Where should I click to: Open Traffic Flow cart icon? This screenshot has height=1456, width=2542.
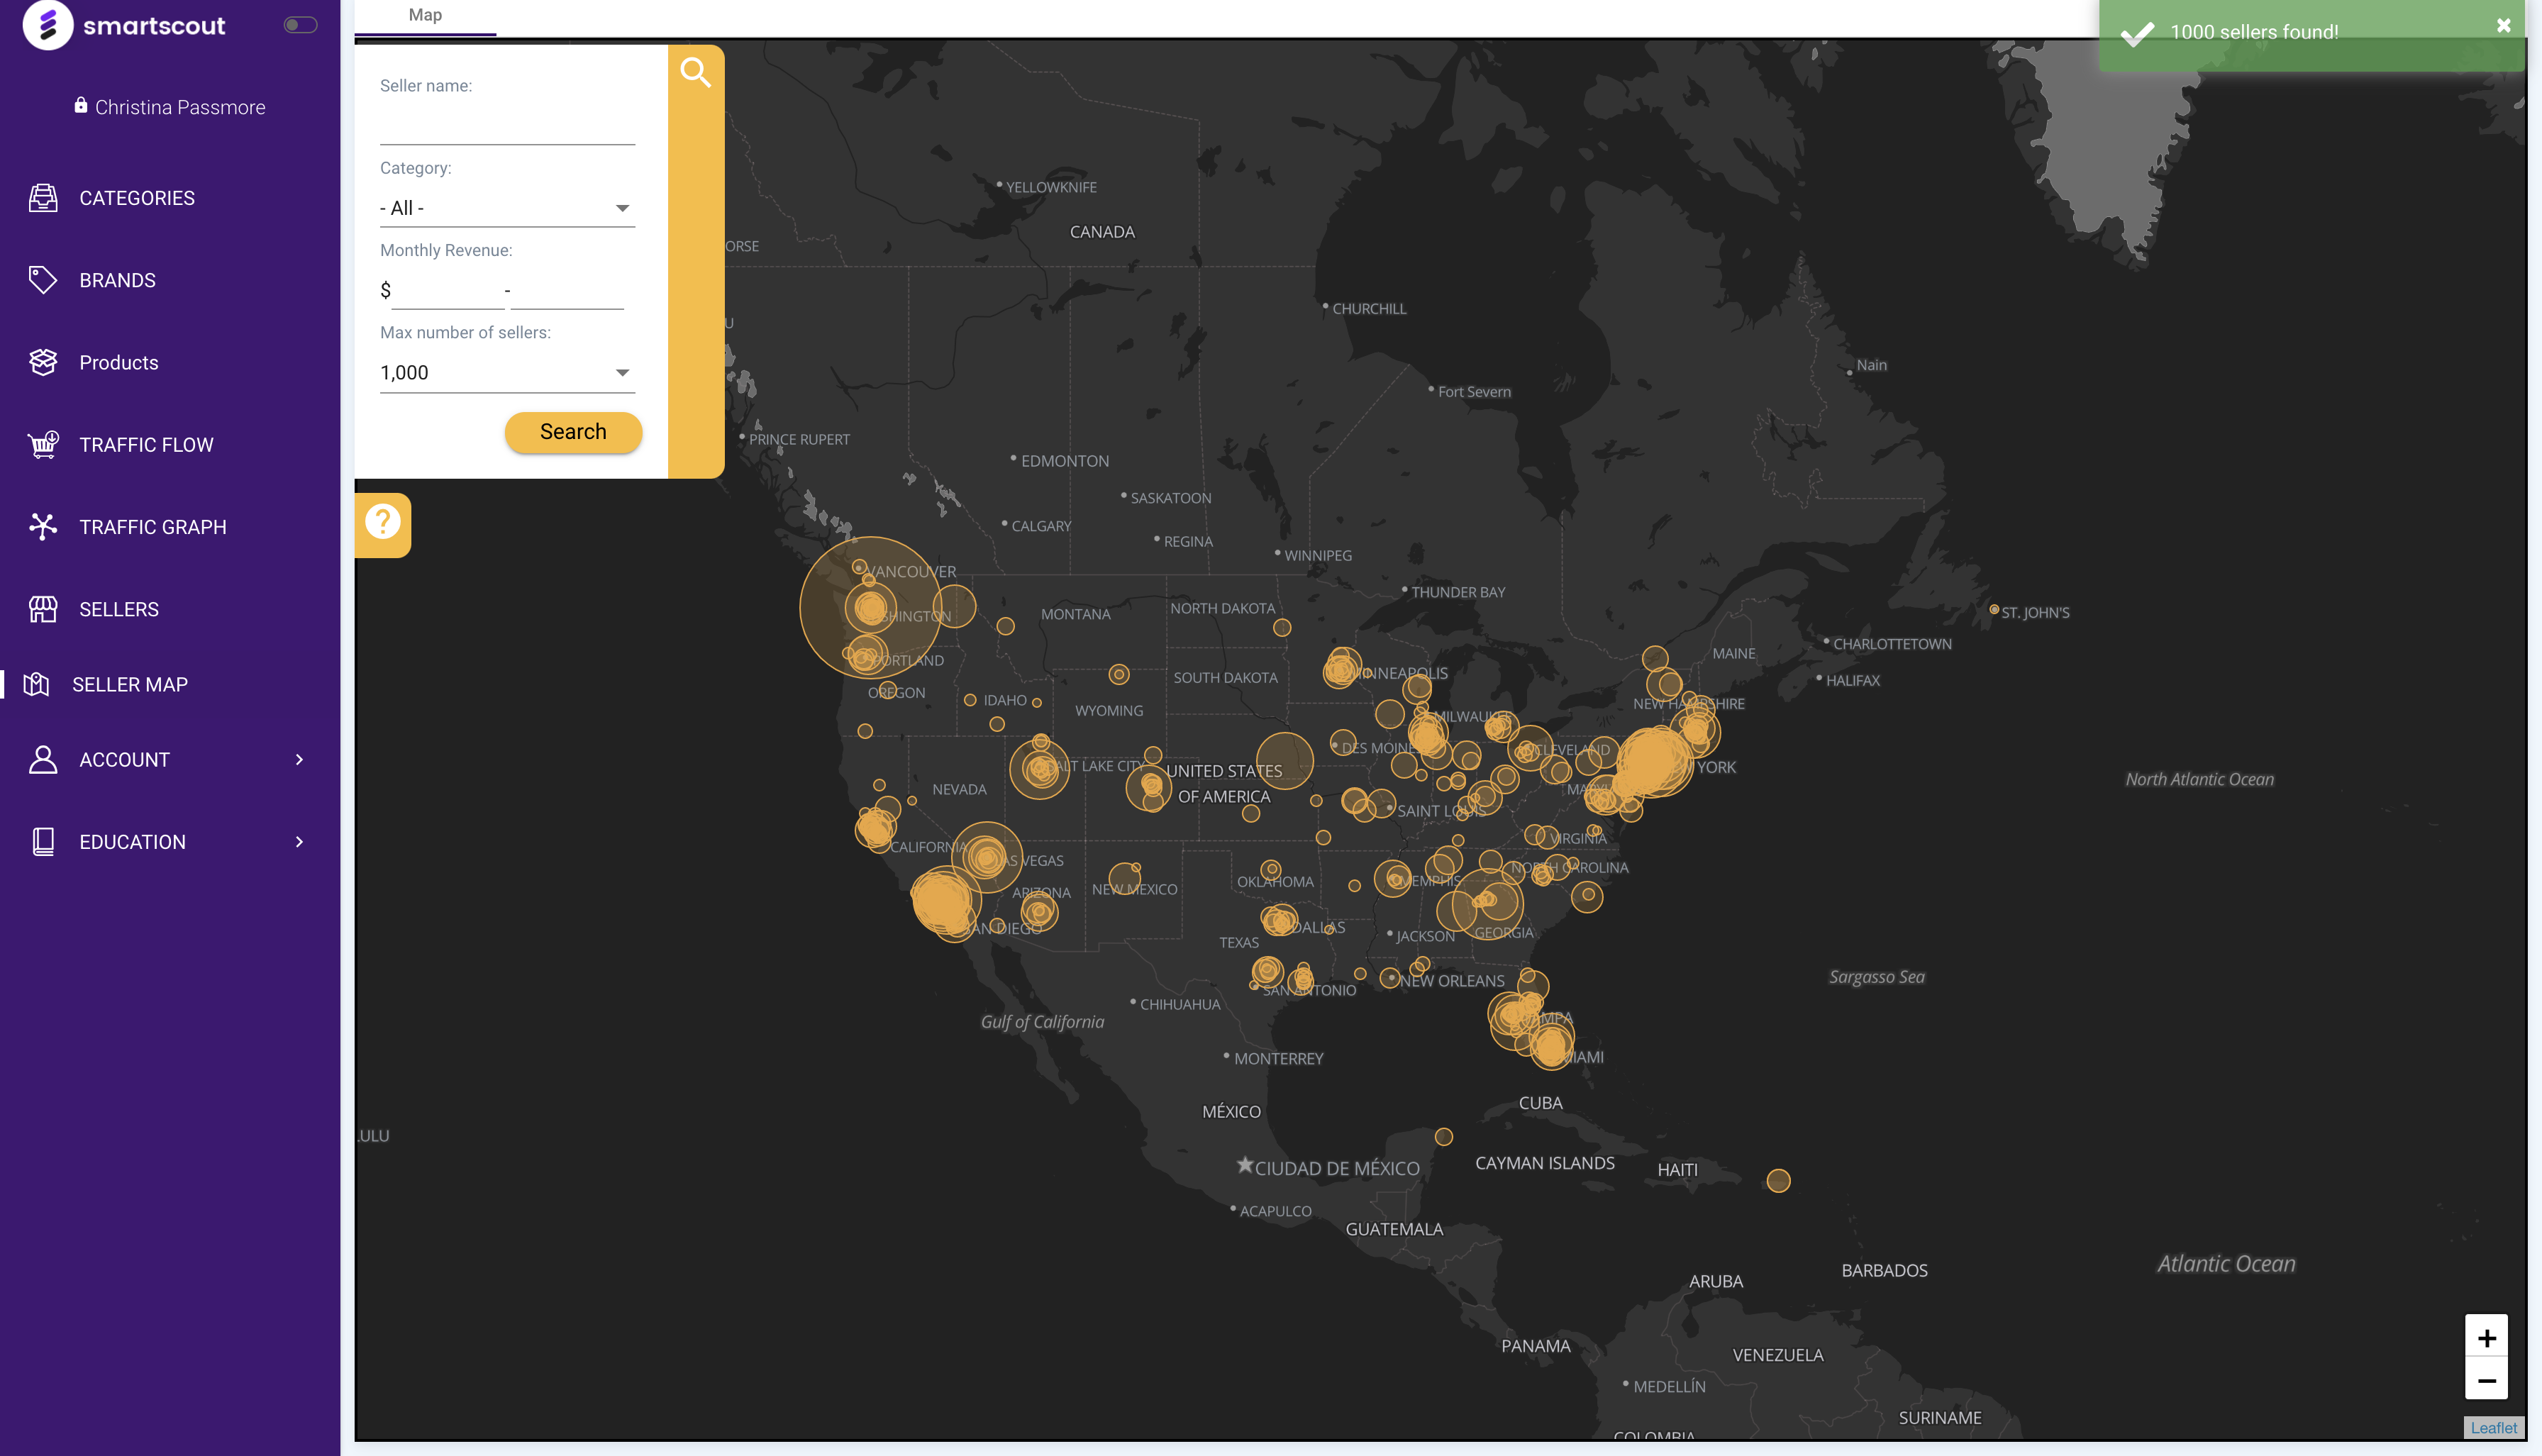pos(42,444)
